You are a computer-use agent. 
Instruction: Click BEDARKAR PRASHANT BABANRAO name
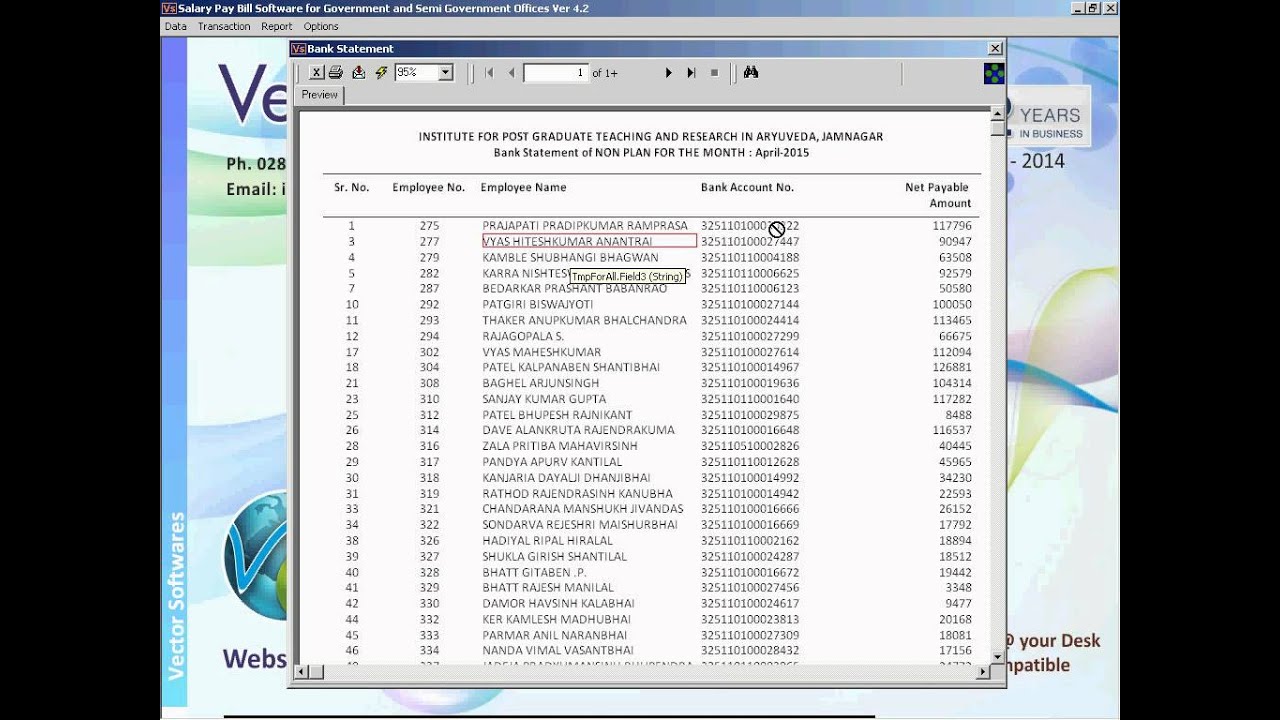click(574, 288)
